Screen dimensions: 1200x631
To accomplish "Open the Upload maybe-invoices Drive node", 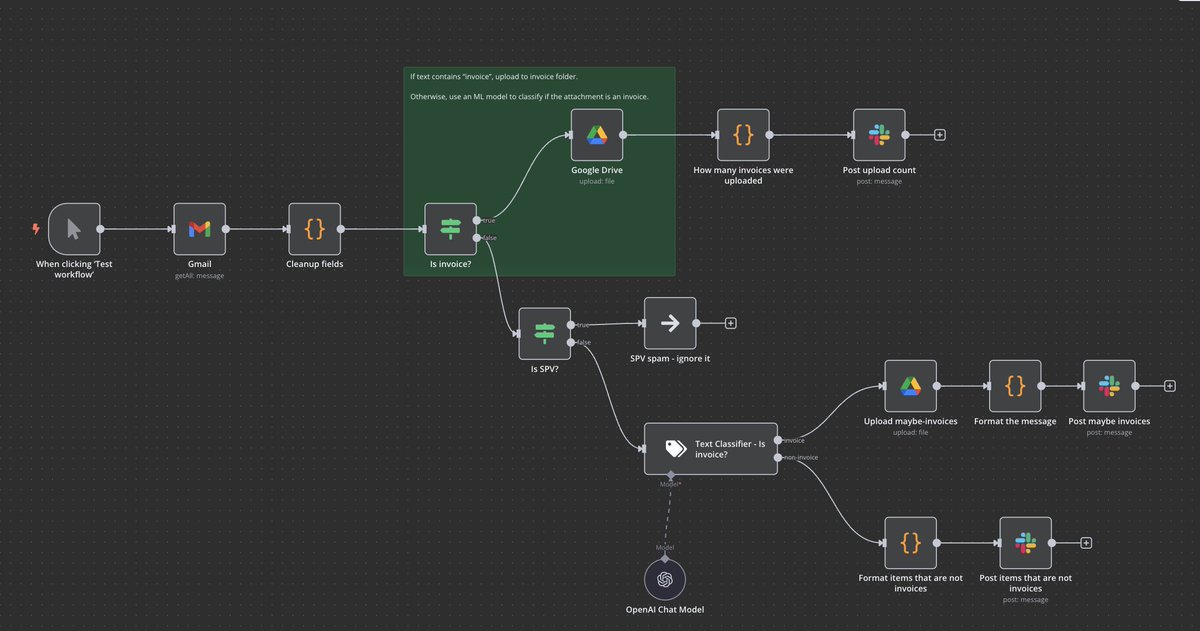I will pos(911,386).
